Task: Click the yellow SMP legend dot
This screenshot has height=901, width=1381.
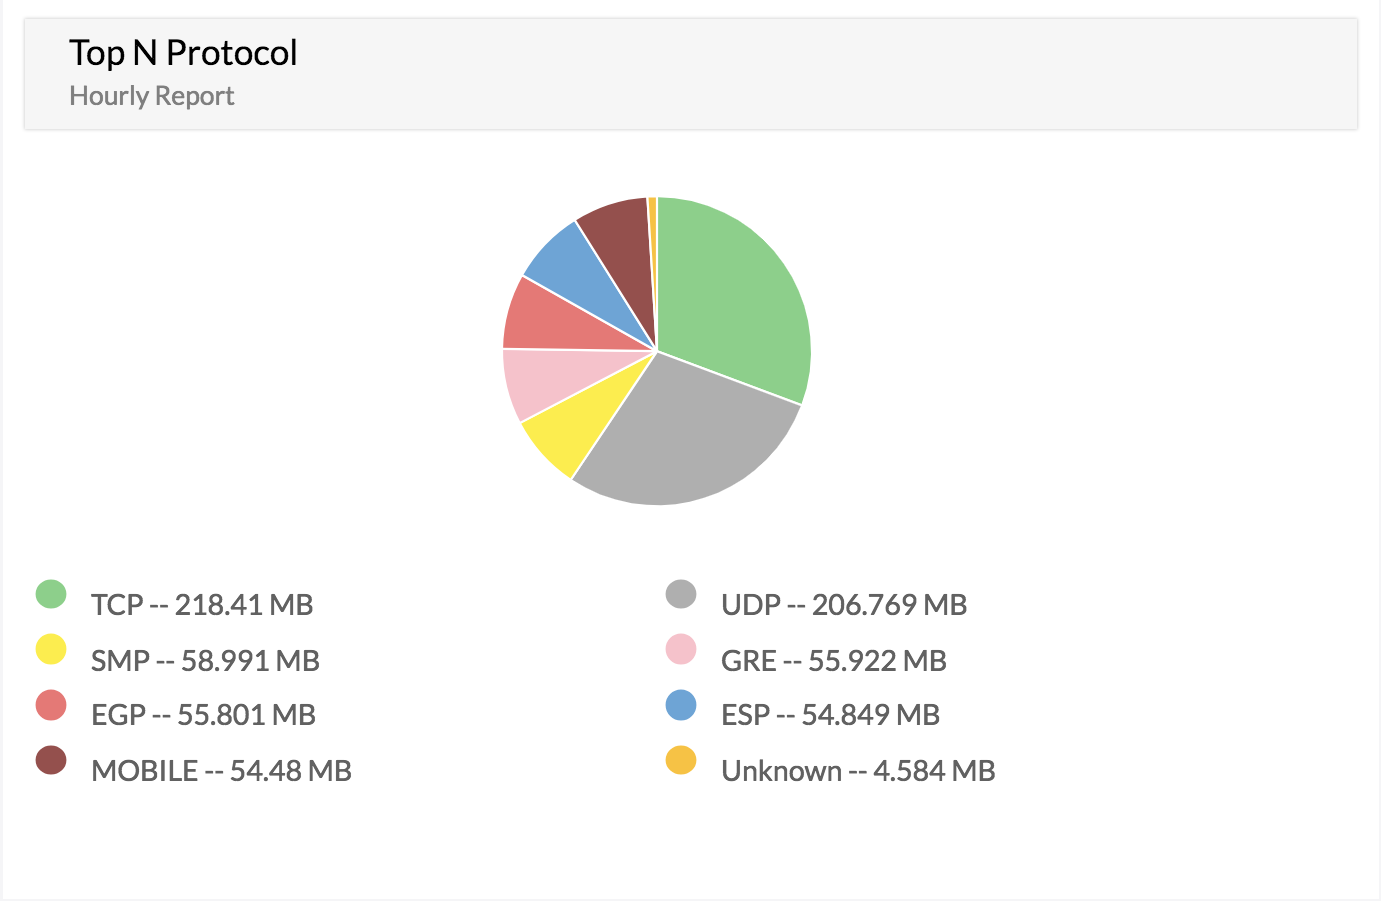Action: tap(51, 650)
